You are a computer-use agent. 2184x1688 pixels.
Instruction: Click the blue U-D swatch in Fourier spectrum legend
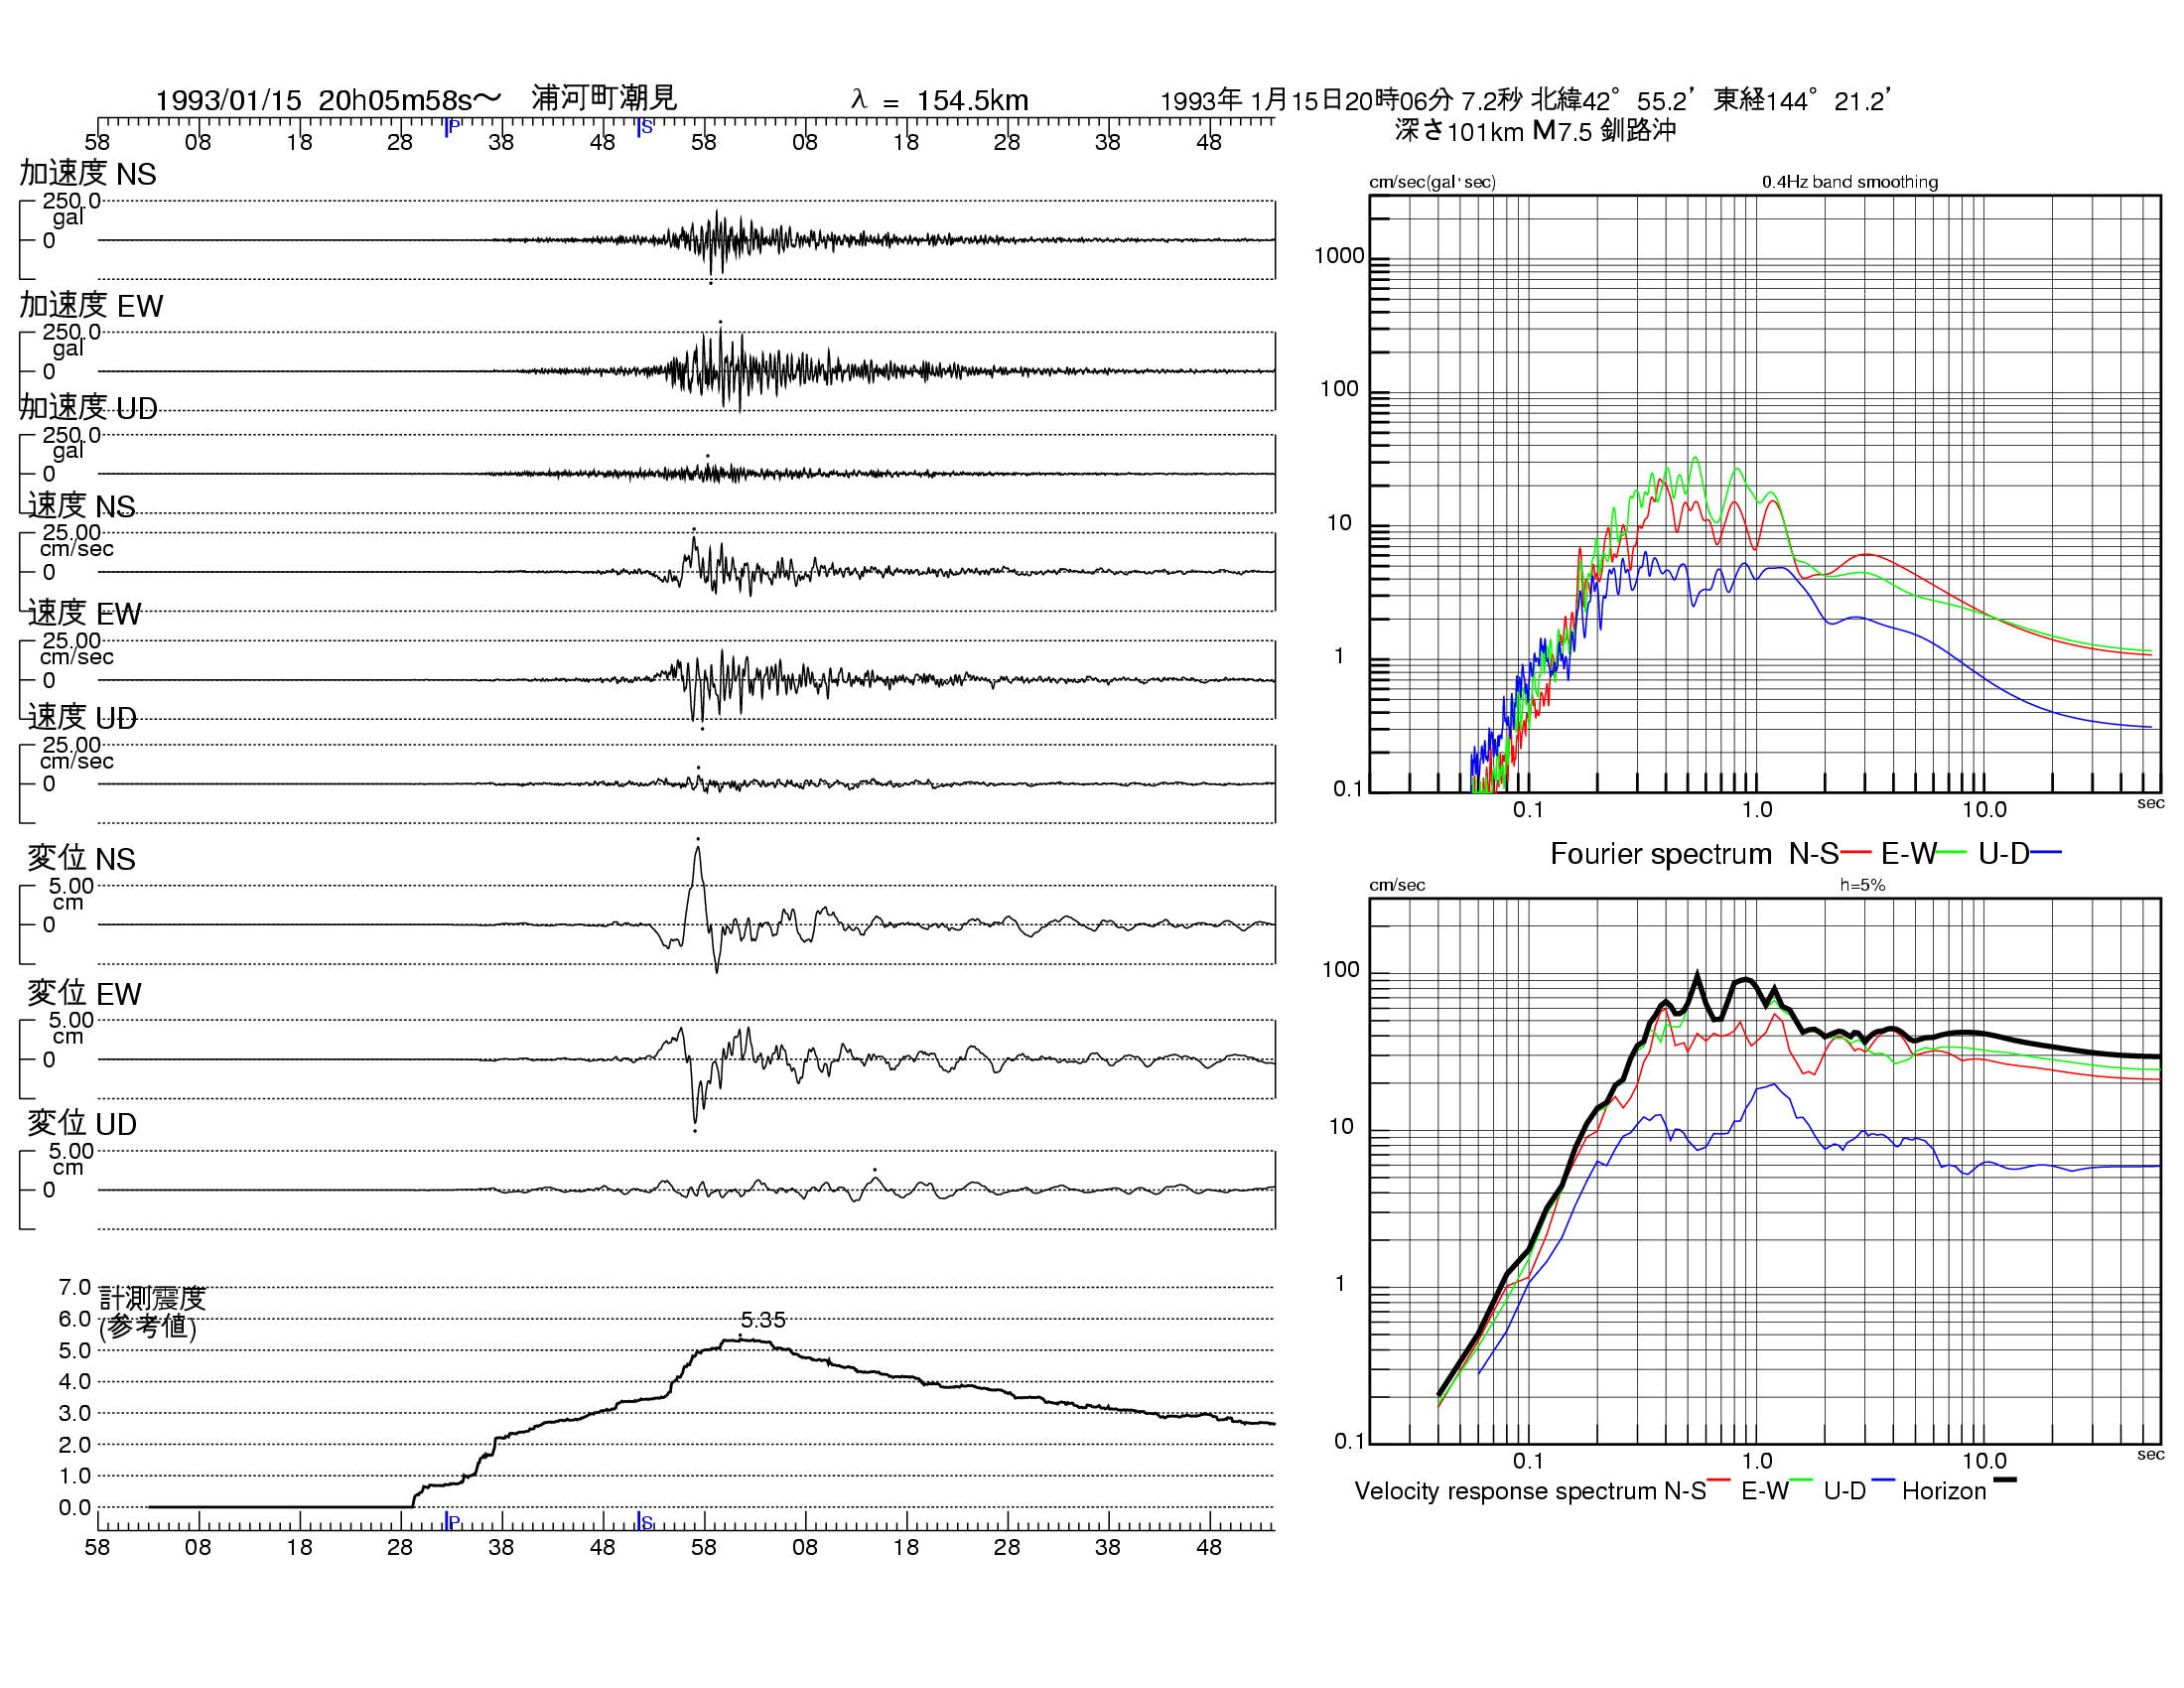pyautogui.click(x=2046, y=853)
